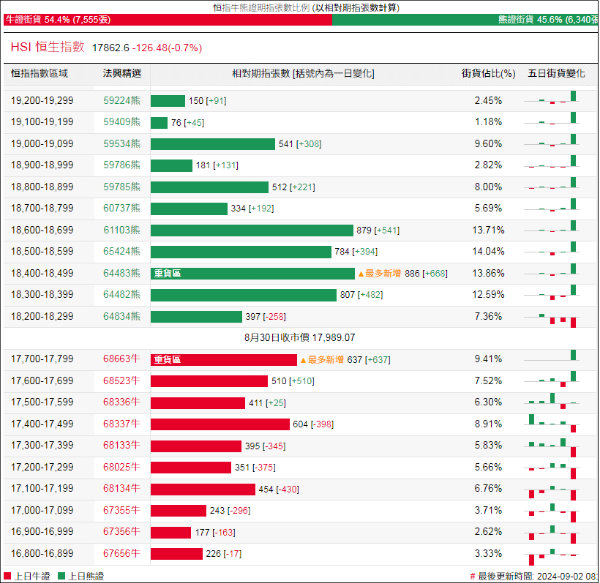Click the green 熊證街貨 45.6% bar segment

click(465, 20)
